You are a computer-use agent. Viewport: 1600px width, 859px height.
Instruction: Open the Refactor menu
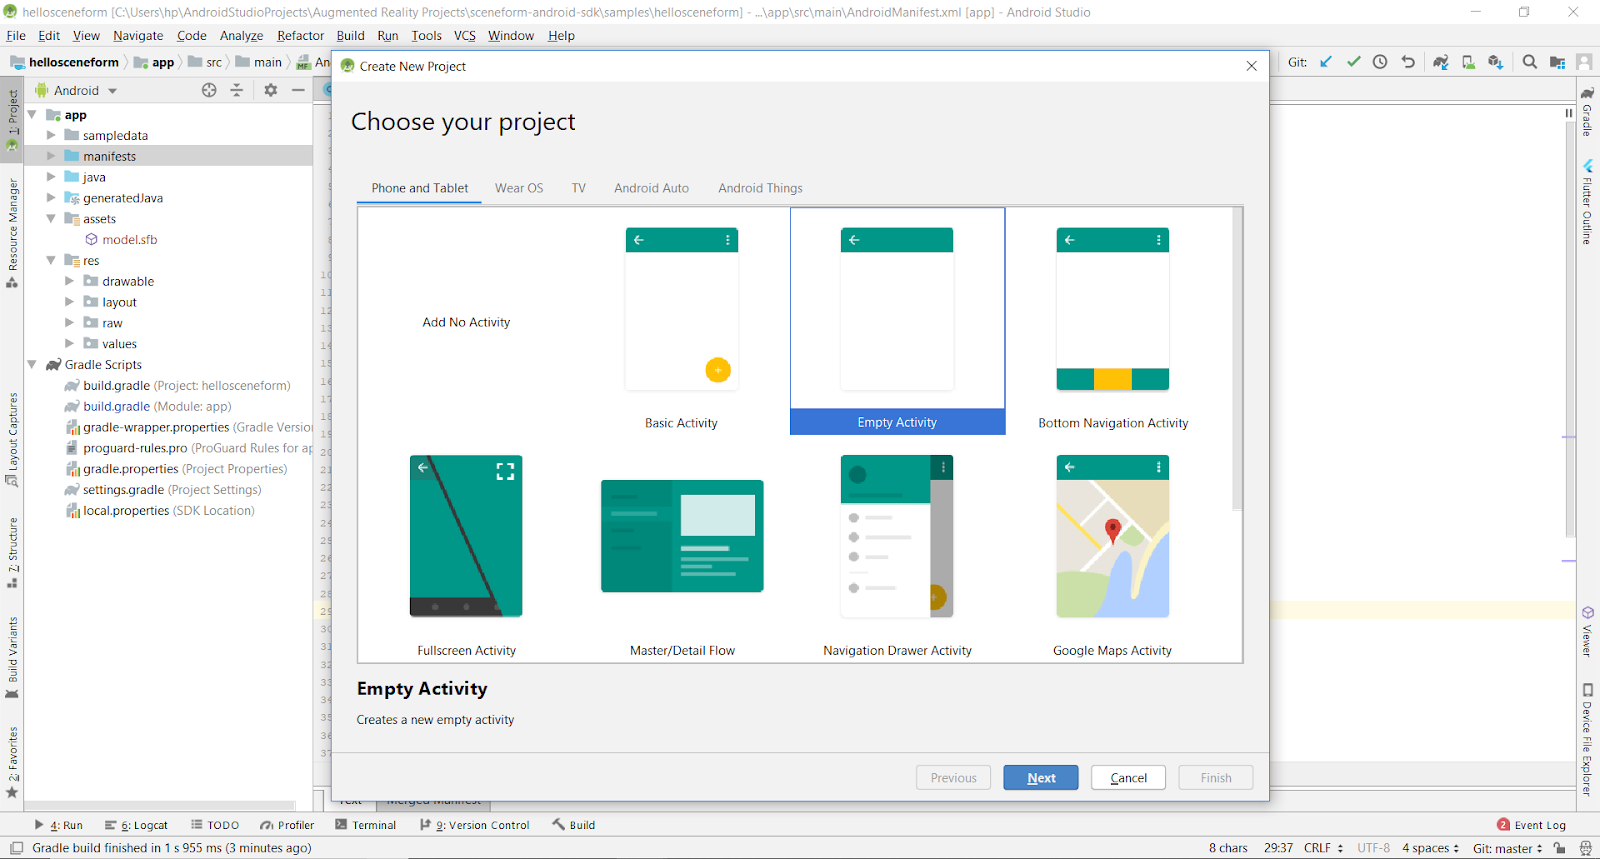click(301, 35)
